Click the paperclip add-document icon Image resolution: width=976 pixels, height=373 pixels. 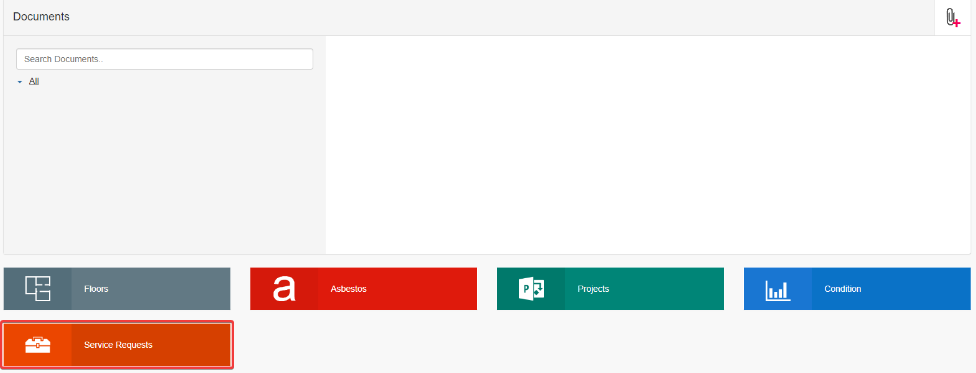point(952,17)
